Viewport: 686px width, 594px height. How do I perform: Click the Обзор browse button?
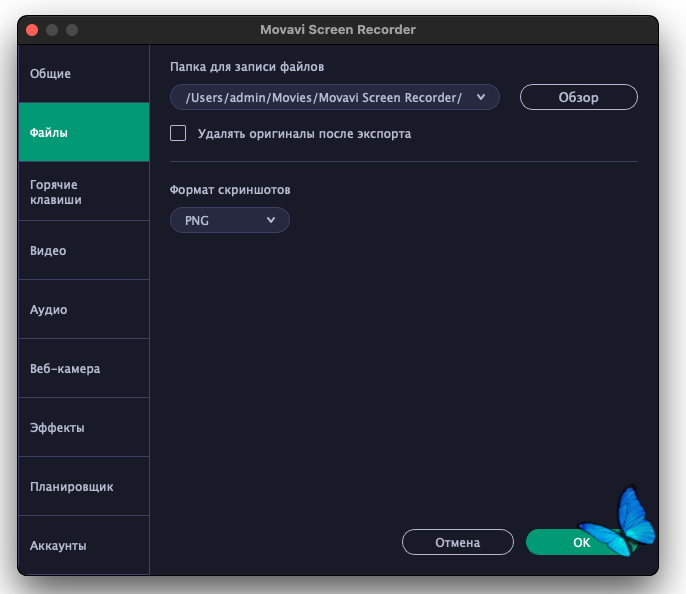point(579,97)
